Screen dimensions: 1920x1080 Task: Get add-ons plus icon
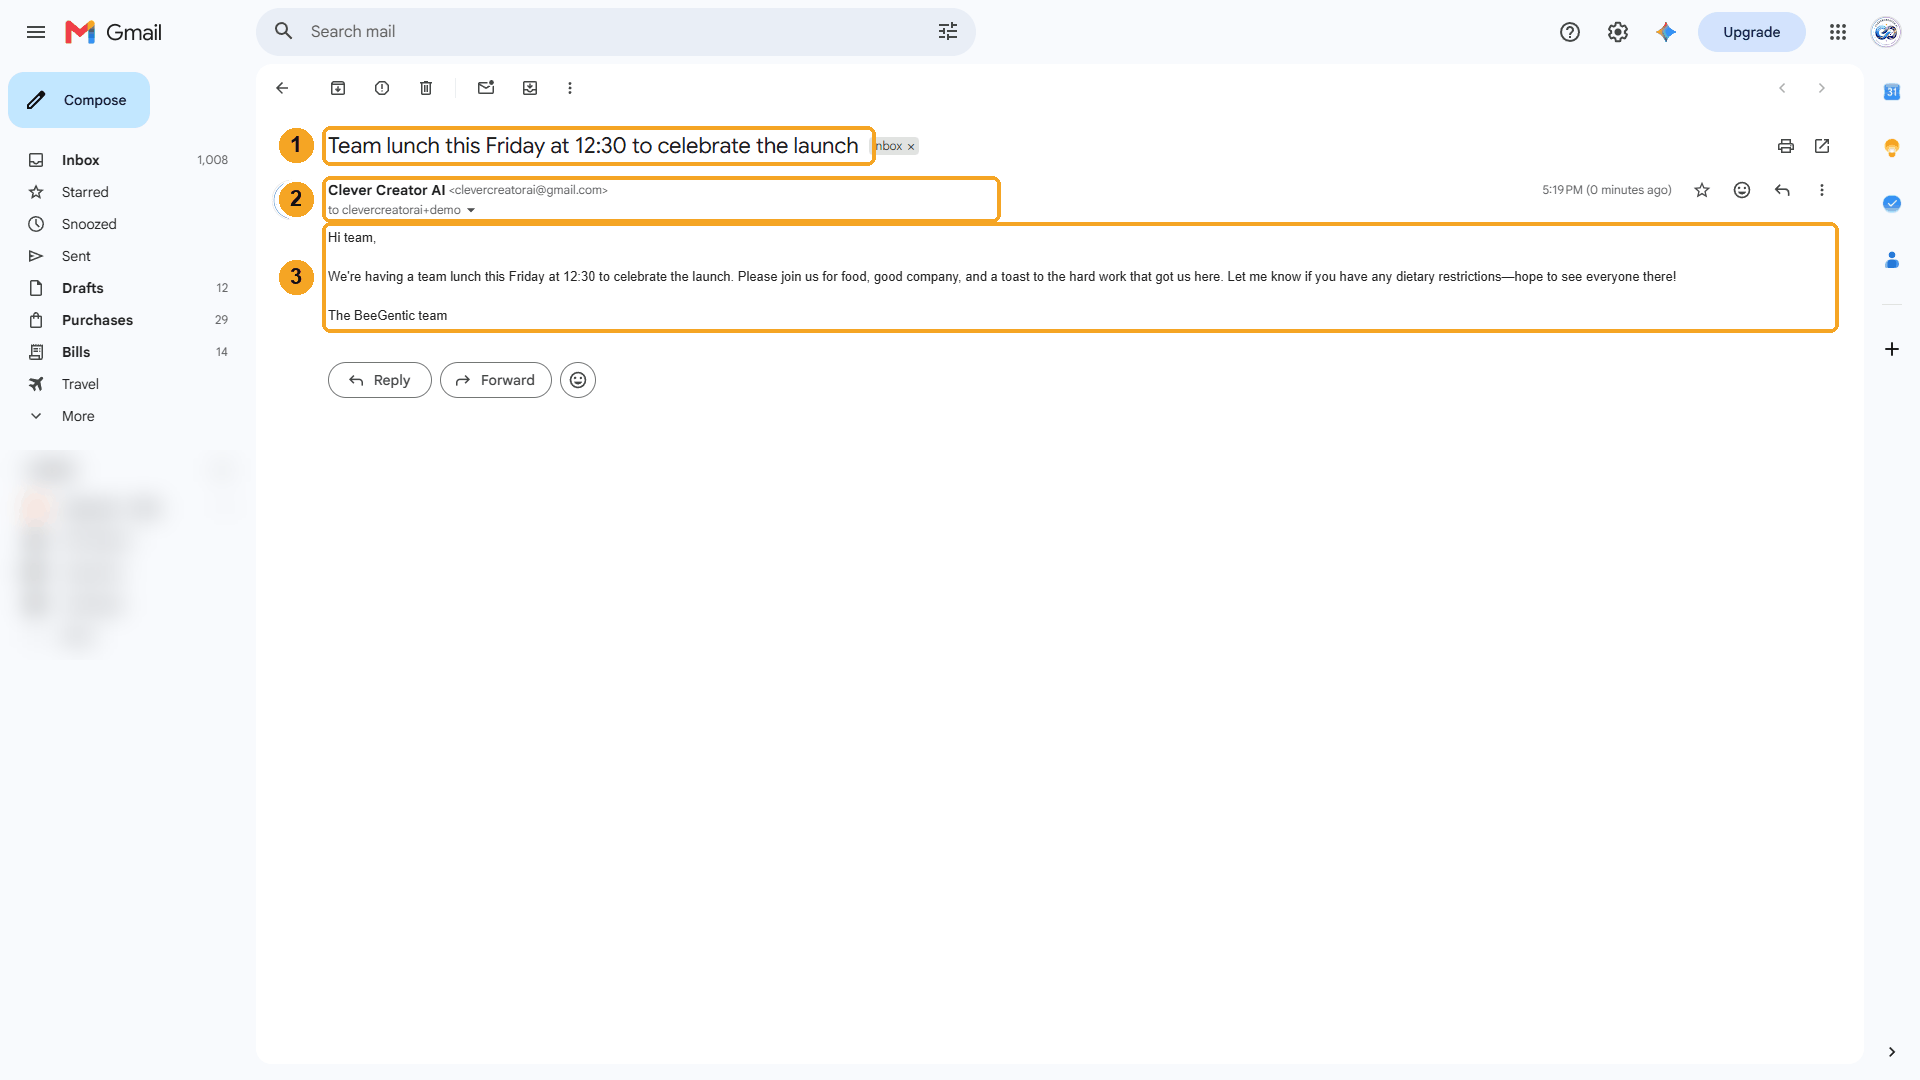coord(1892,349)
